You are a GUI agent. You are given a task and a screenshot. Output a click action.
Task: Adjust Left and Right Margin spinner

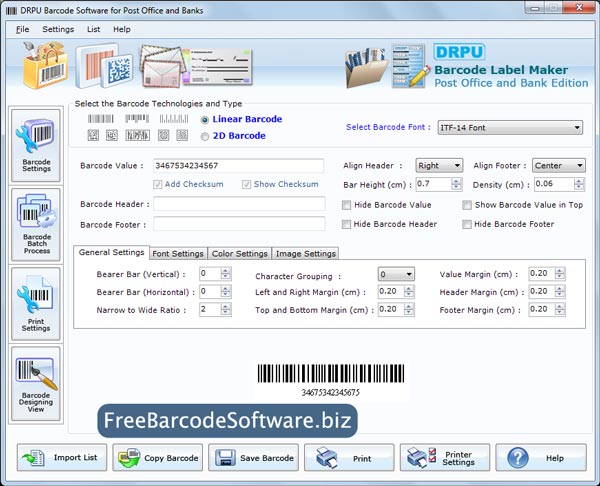pos(409,292)
